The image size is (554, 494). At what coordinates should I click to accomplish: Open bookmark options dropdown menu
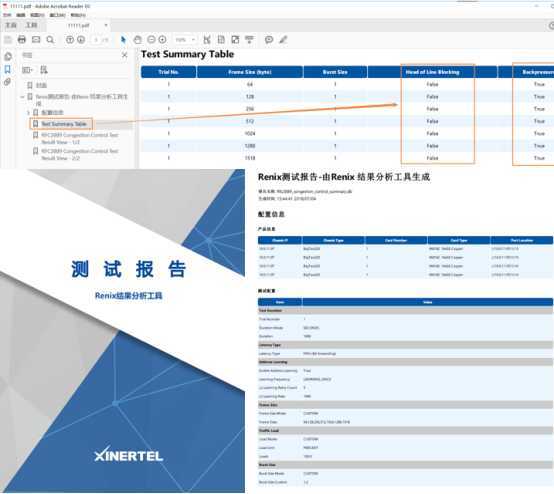(x=27, y=70)
